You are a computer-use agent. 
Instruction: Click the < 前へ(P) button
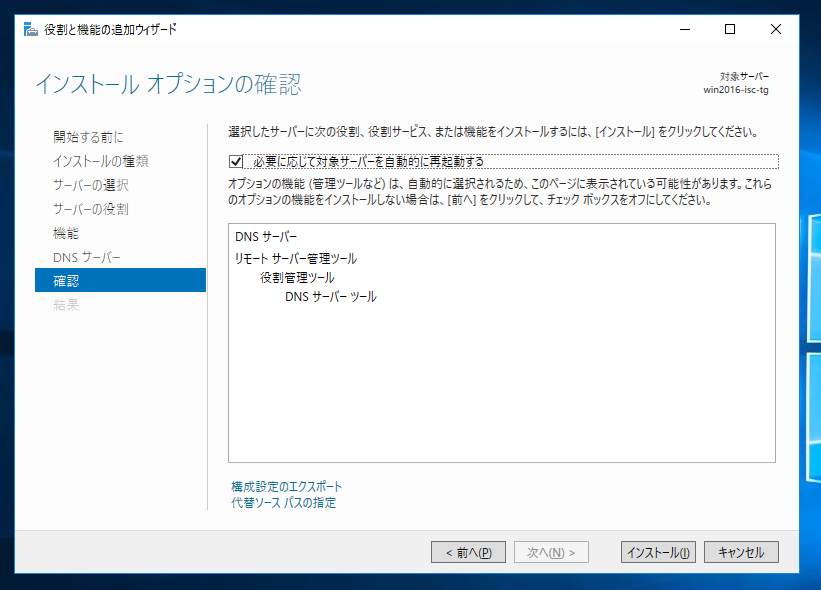click(x=468, y=552)
